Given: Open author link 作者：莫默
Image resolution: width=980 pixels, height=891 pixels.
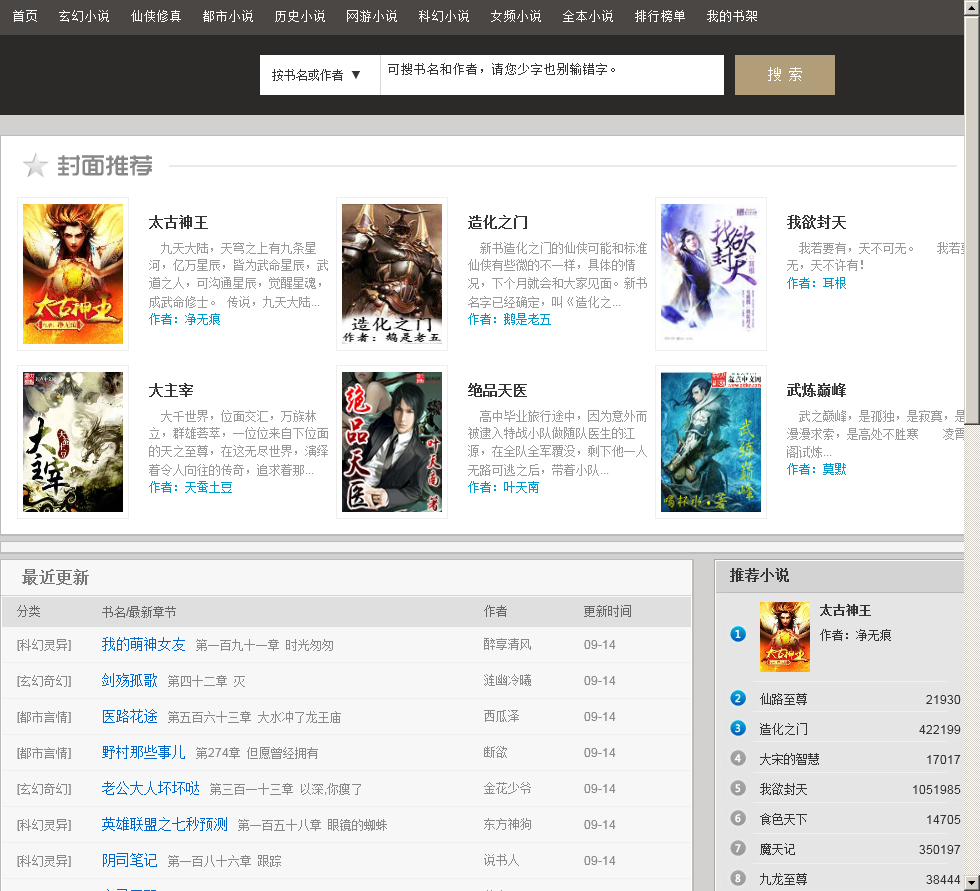Looking at the screenshot, I should (816, 469).
